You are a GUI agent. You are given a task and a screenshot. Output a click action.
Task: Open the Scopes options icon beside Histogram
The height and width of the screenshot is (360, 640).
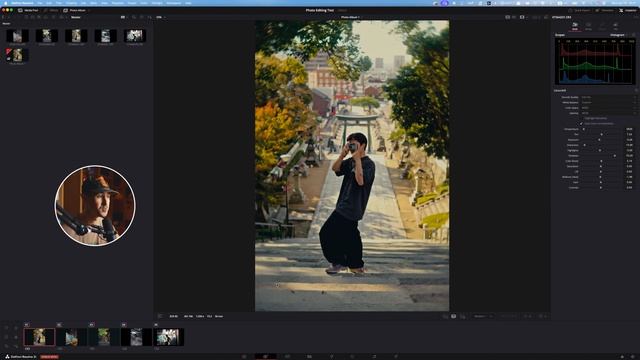pyautogui.click(x=633, y=35)
